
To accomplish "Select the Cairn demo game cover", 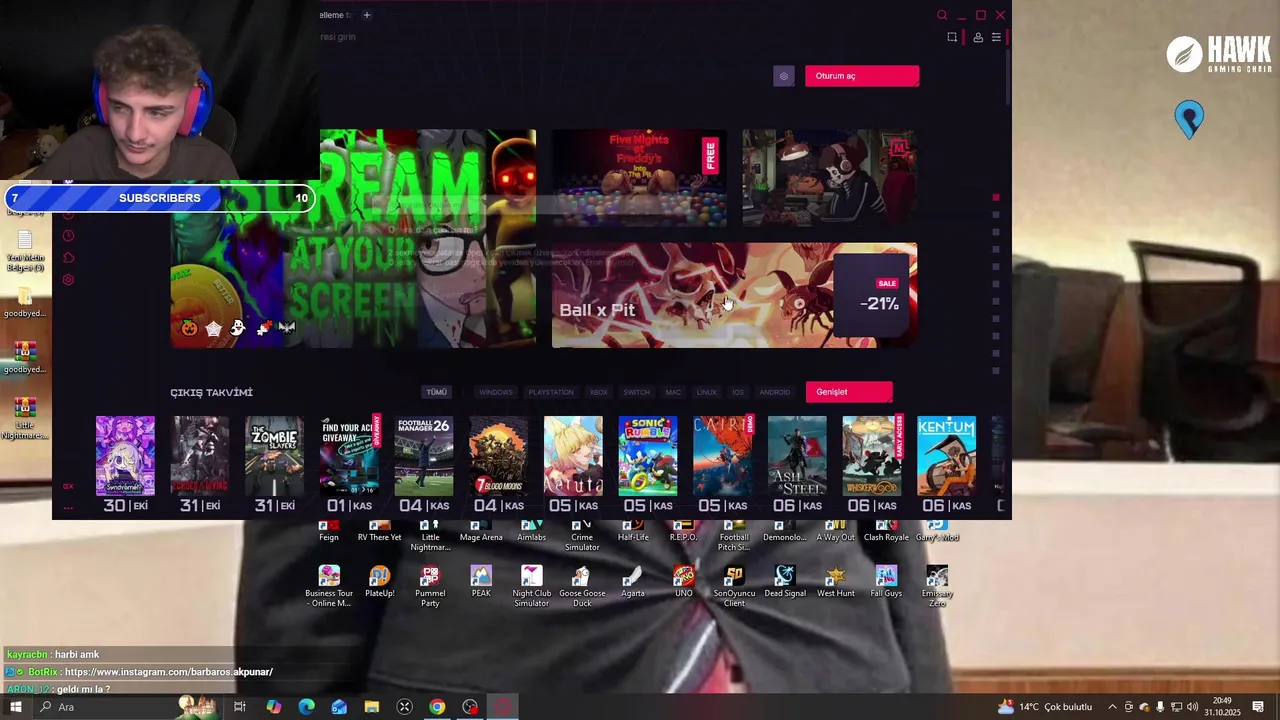I will (722, 456).
